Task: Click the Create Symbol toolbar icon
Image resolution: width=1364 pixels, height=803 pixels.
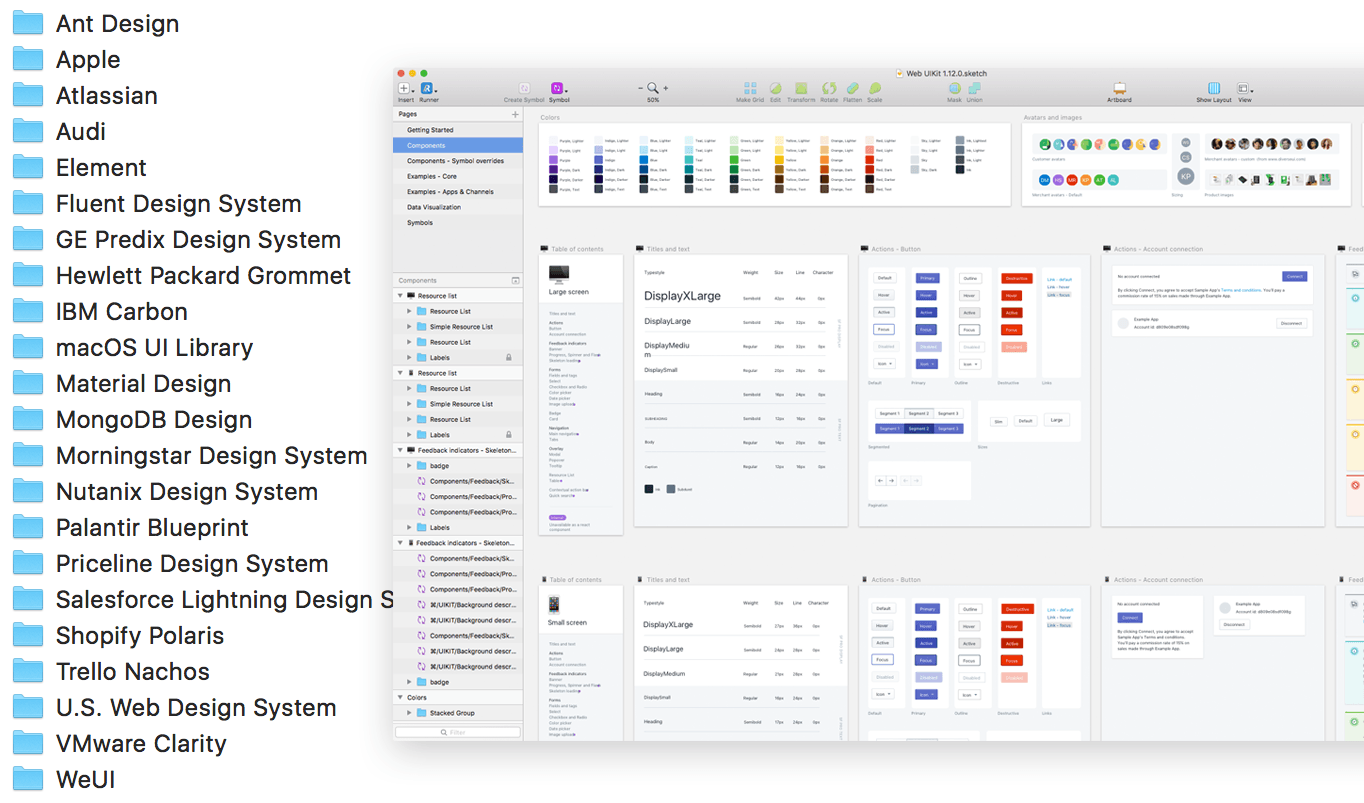Action: tap(524, 89)
